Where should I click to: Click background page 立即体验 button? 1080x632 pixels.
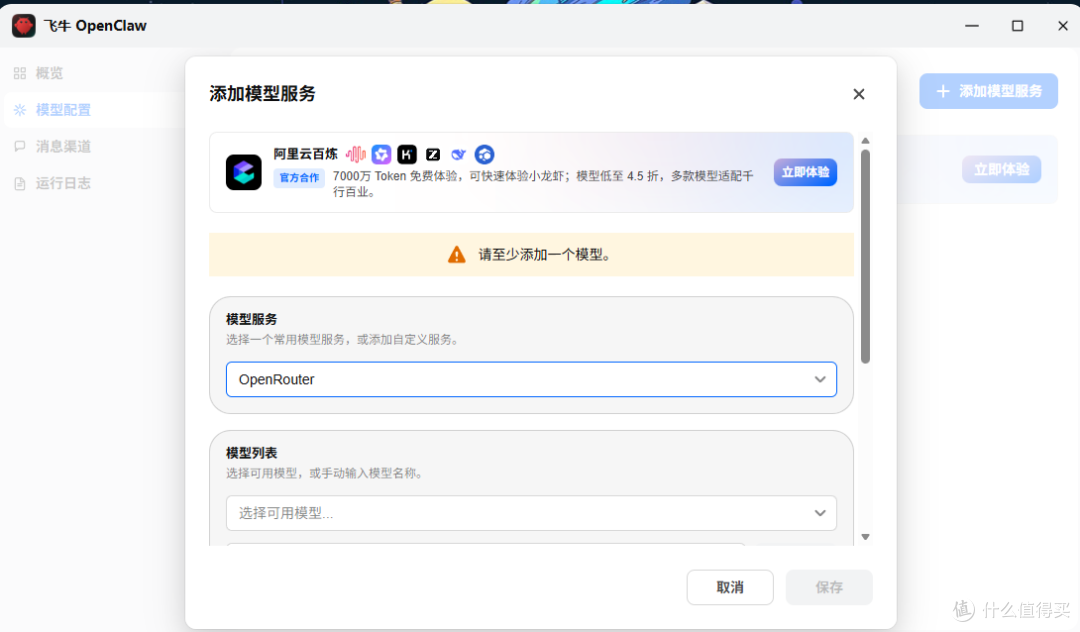[1001, 169]
